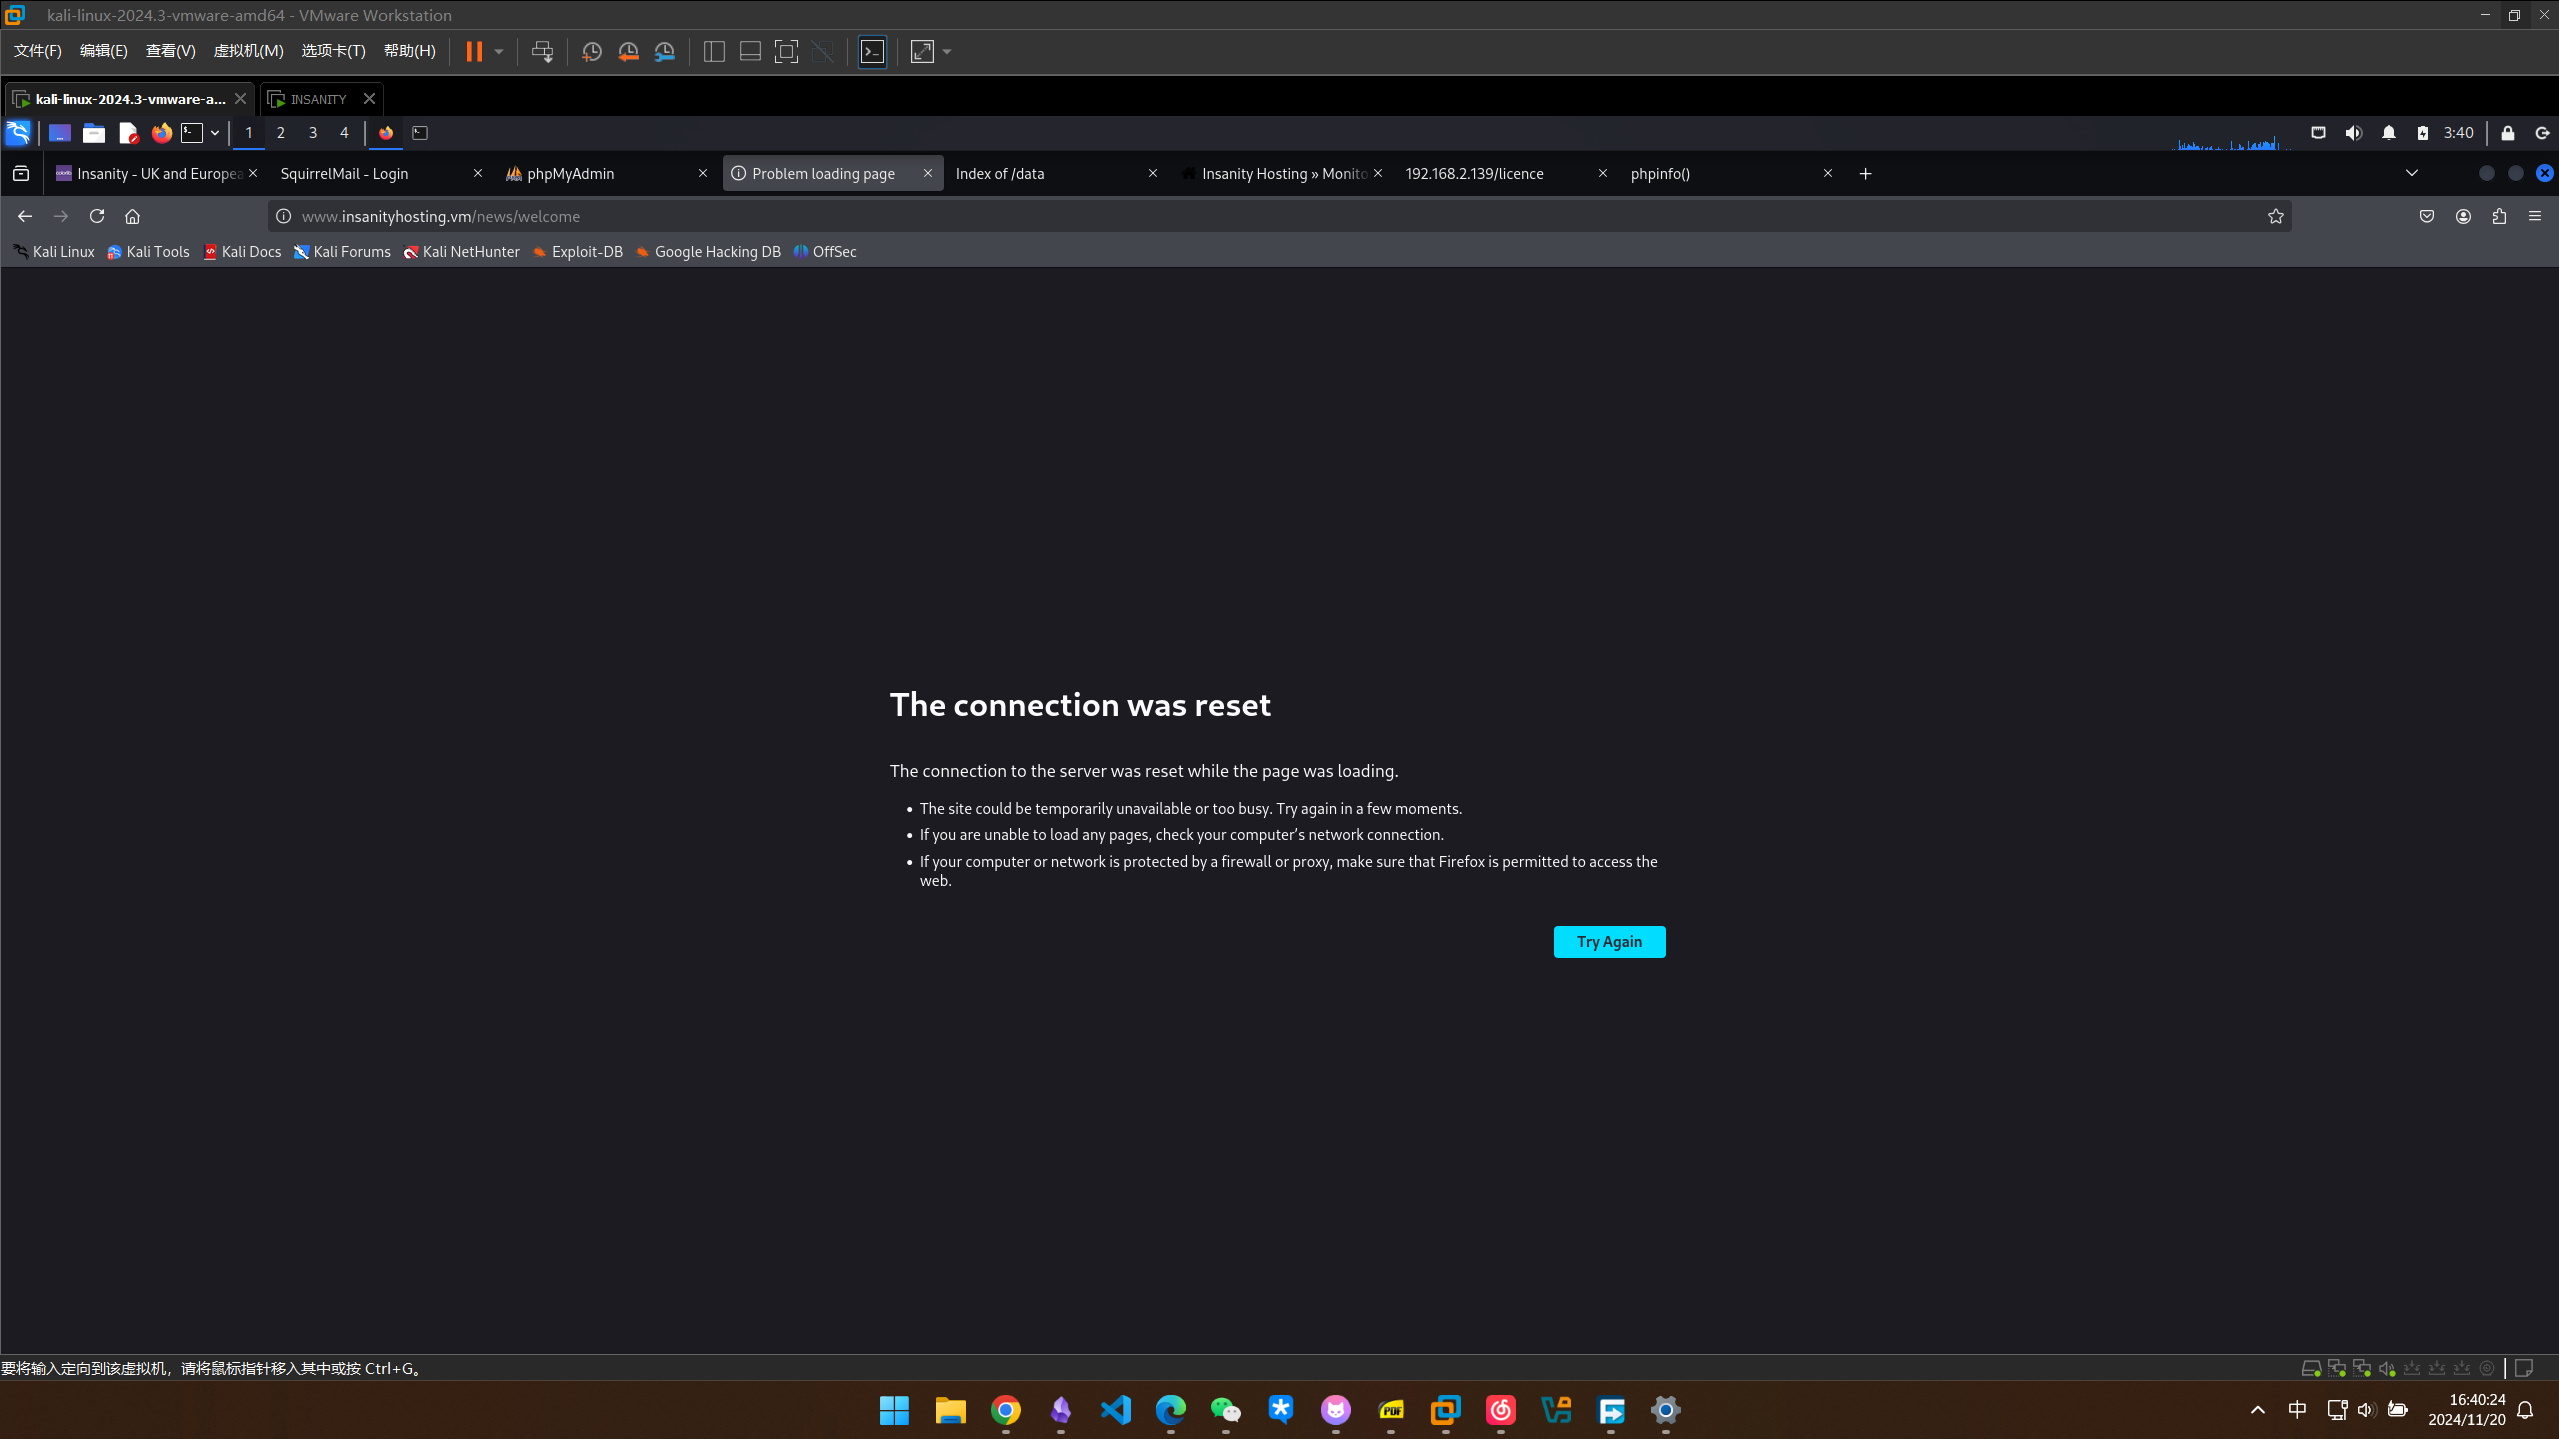
Task: Open Firefox extensions puzzle icon
Action: [x=2499, y=216]
